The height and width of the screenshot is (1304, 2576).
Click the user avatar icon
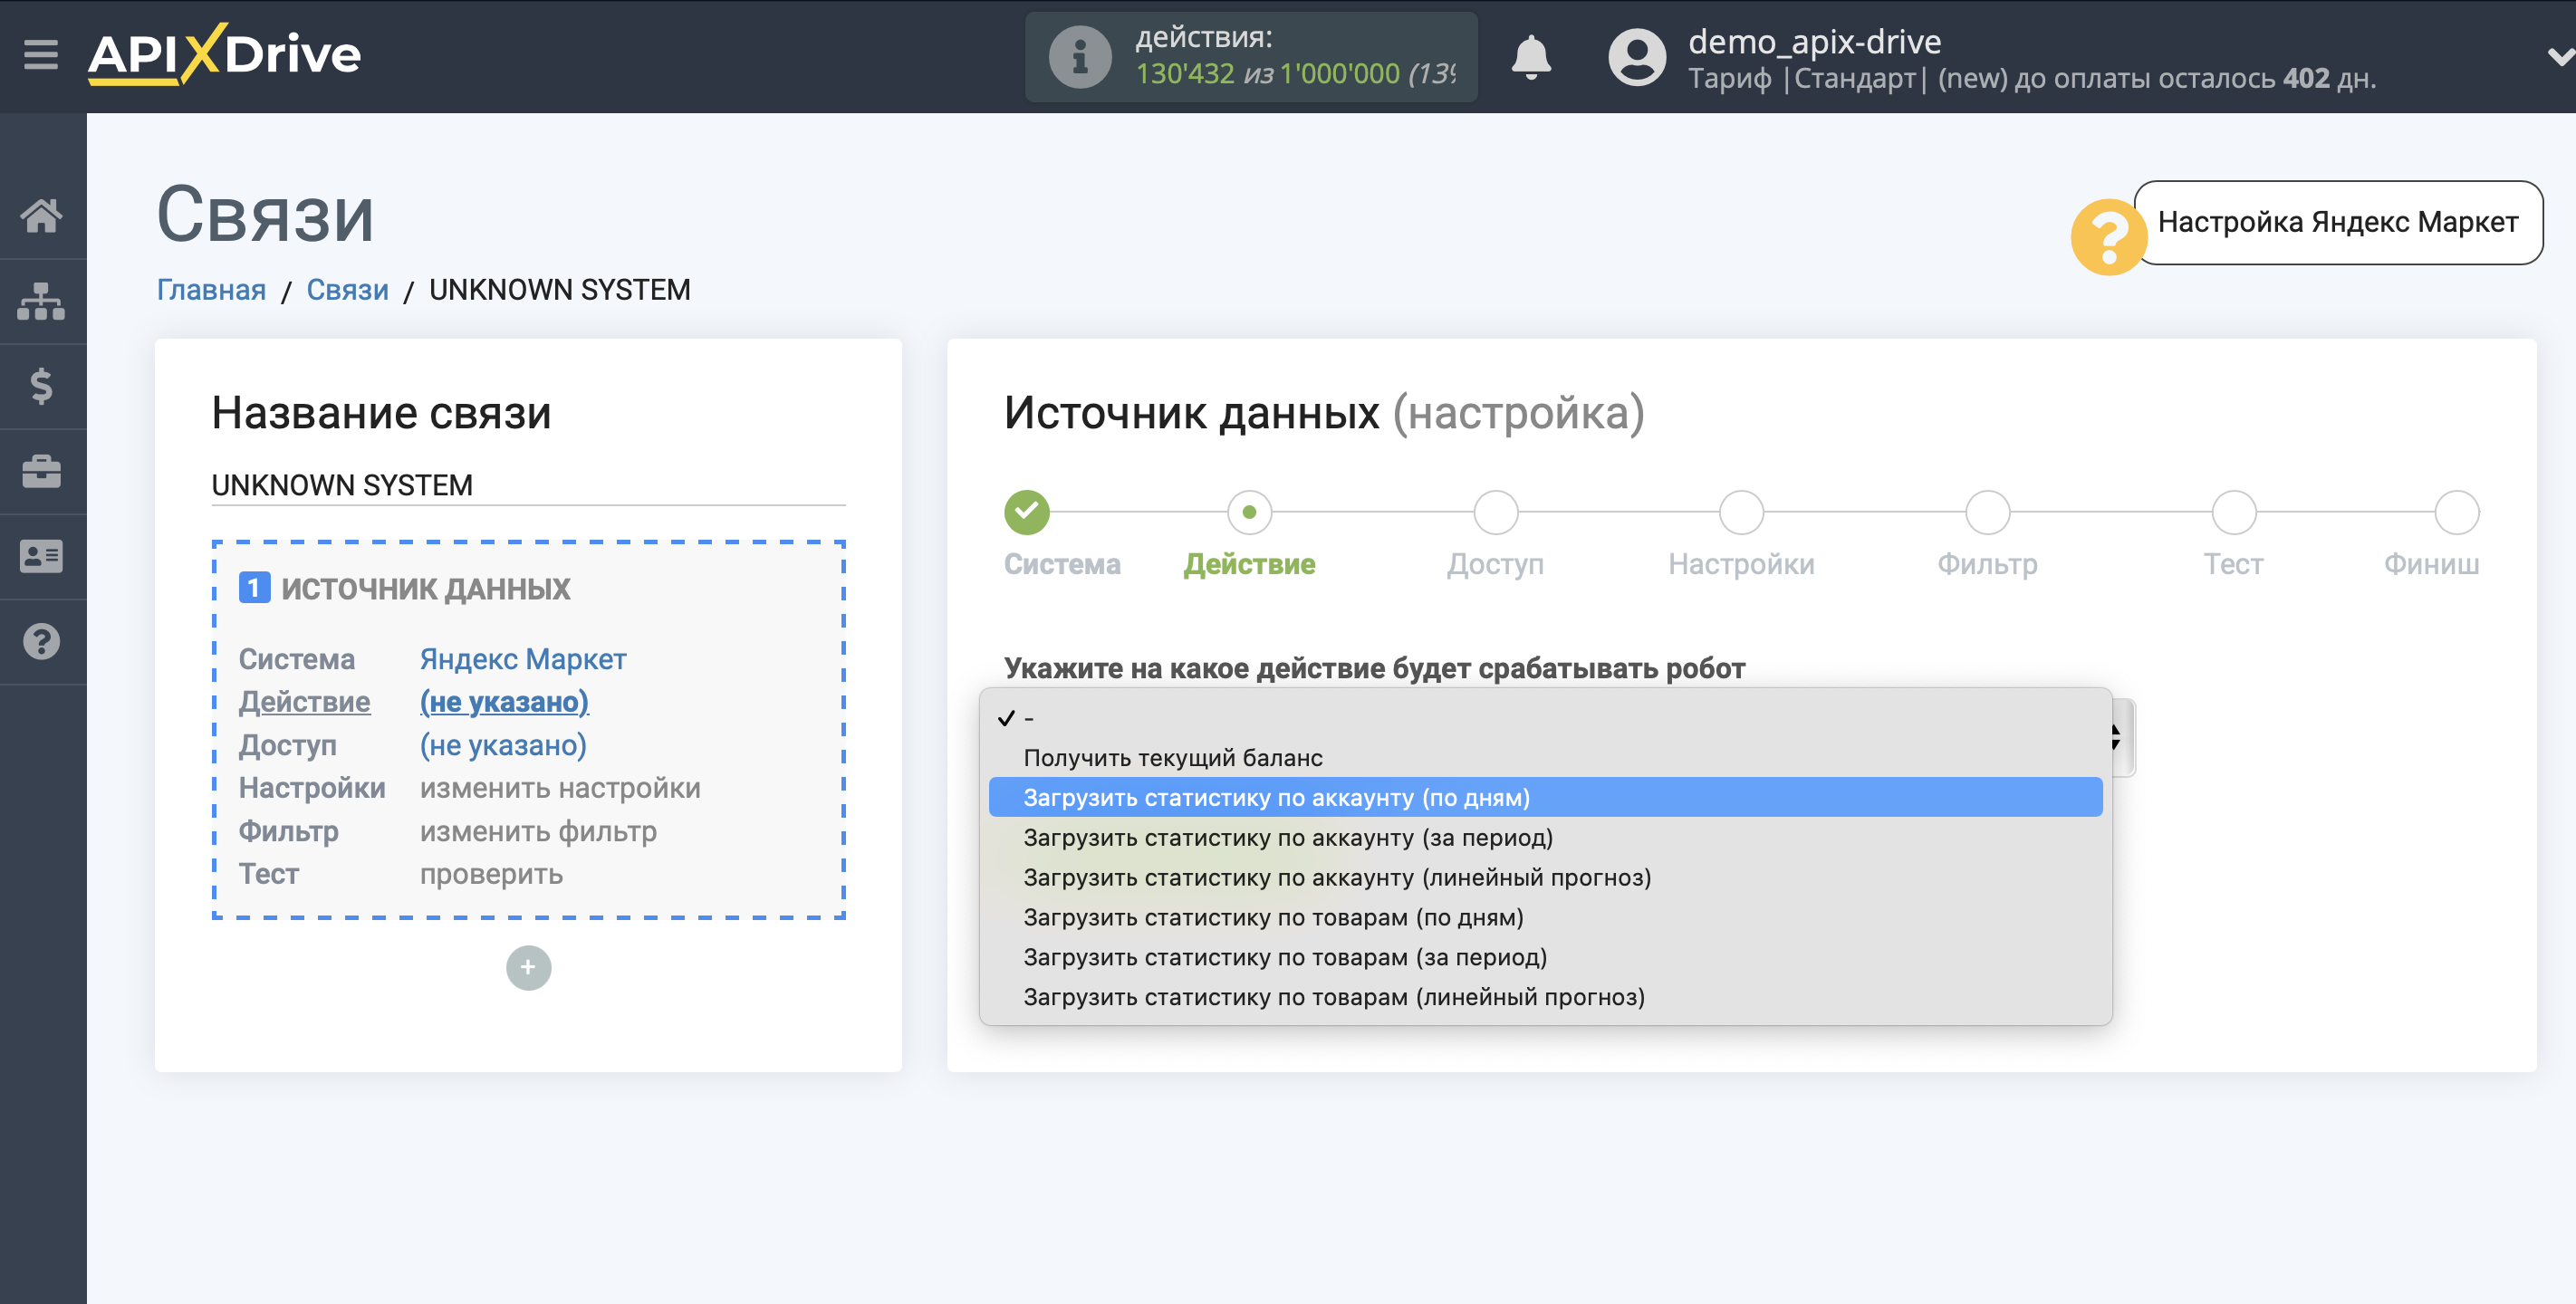1637,57
